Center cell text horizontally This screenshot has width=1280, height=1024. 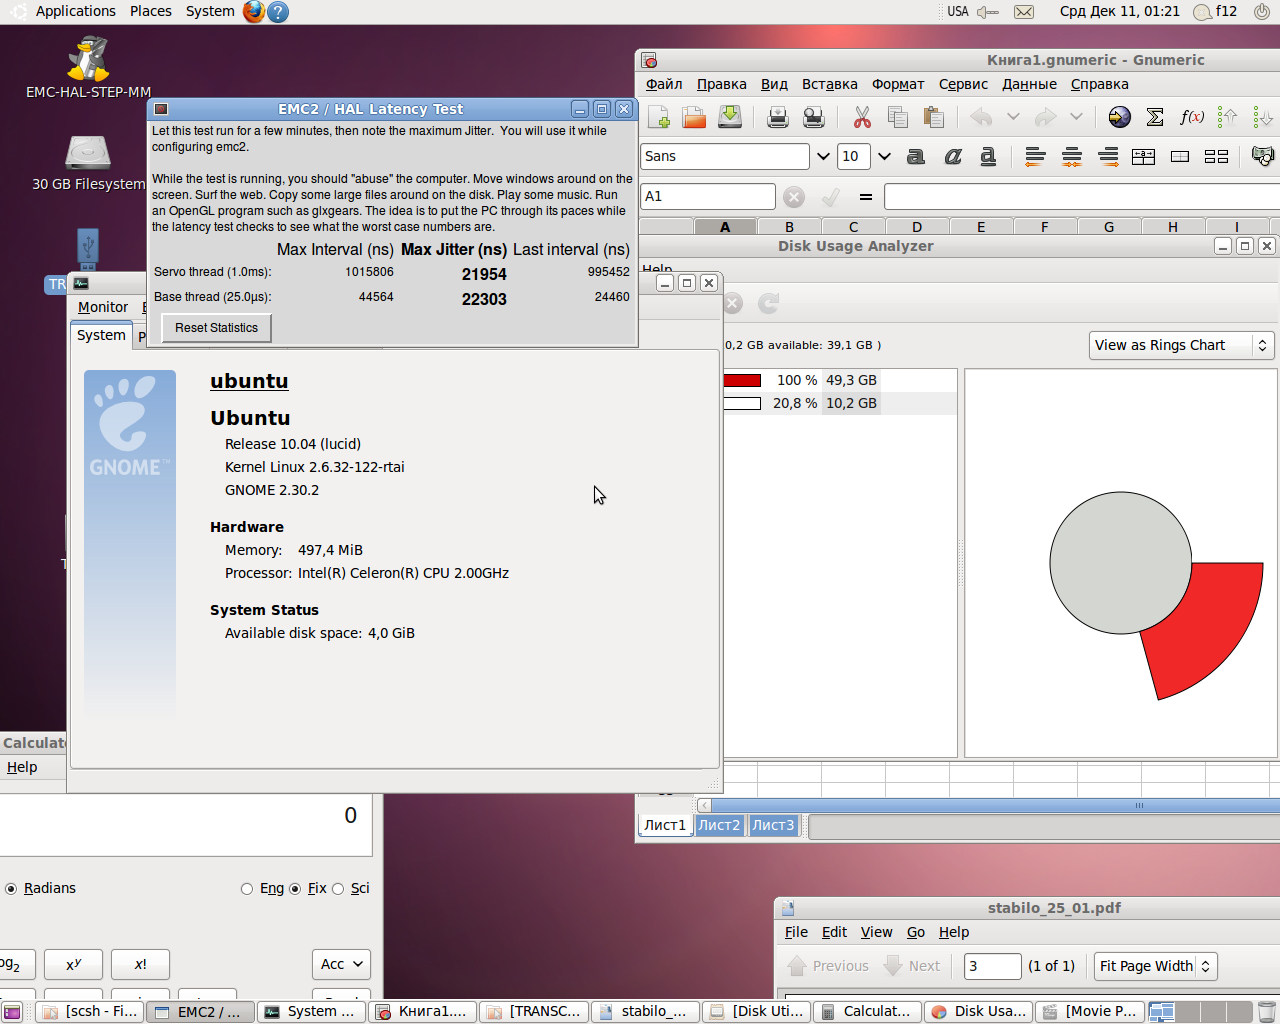pyautogui.click(x=1072, y=156)
